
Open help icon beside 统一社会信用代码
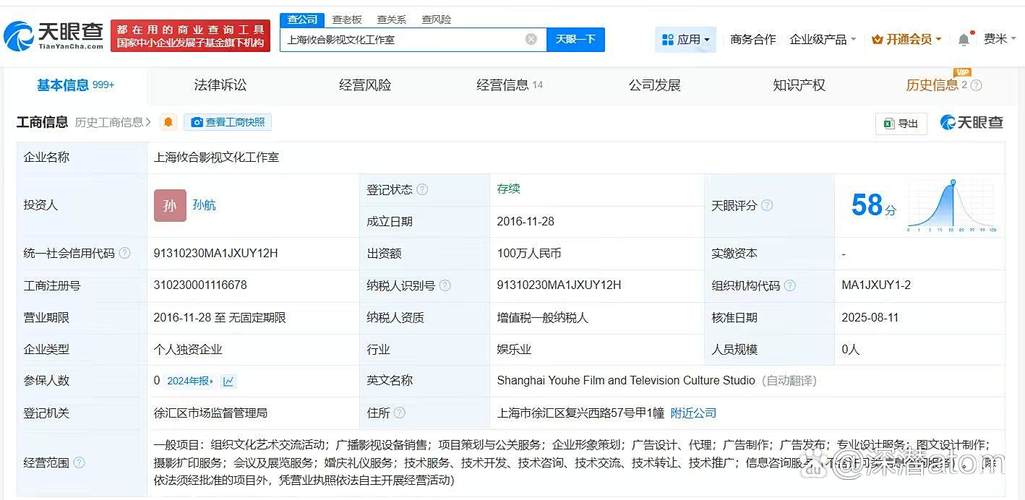tap(124, 254)
